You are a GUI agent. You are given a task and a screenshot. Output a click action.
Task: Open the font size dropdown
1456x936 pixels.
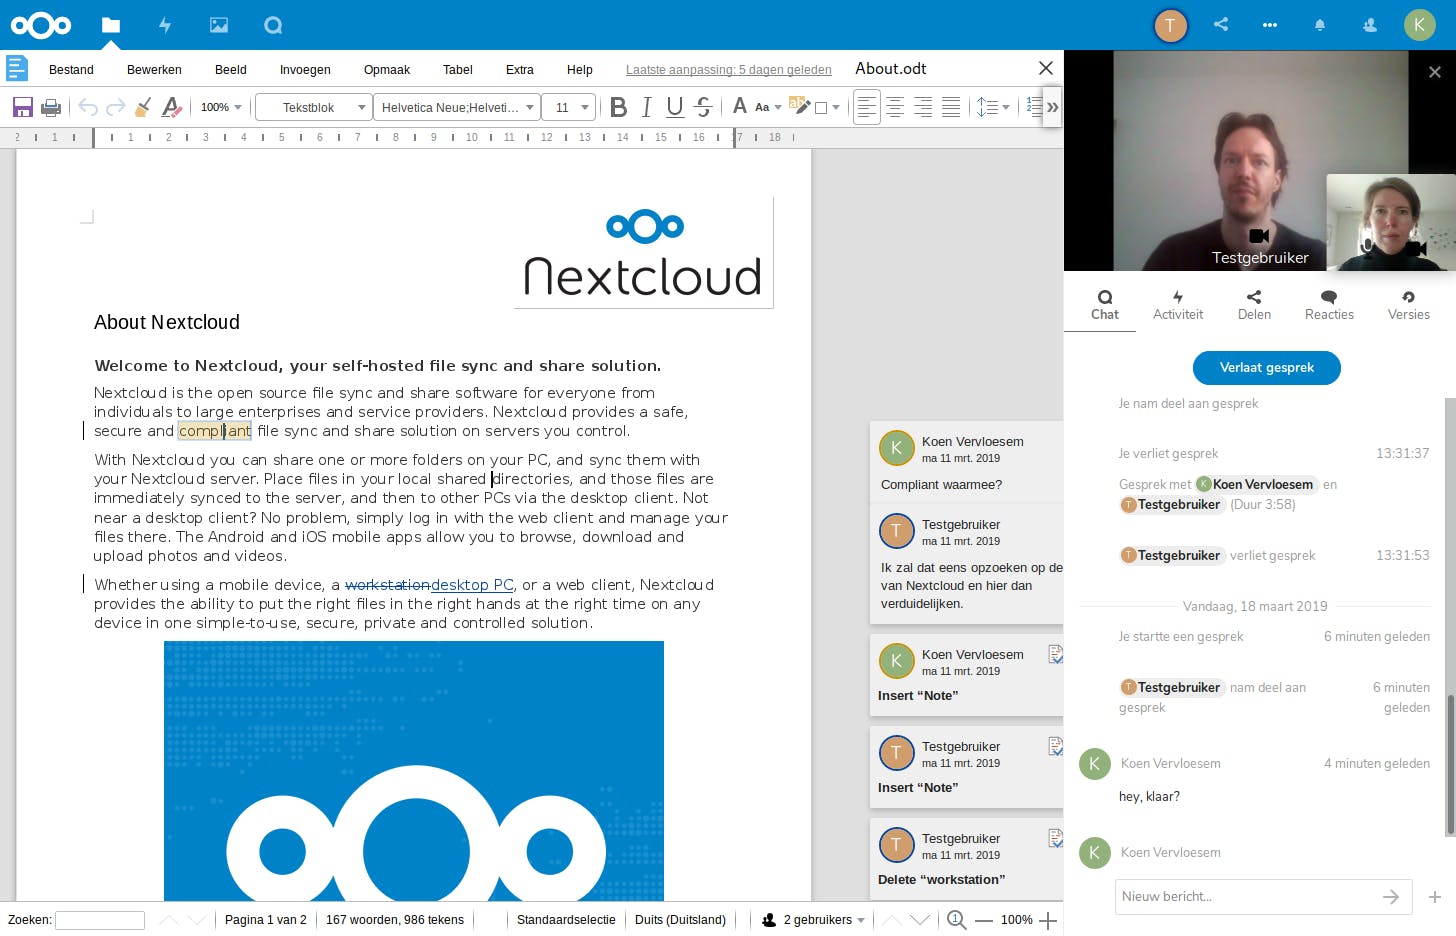[570, 107]
